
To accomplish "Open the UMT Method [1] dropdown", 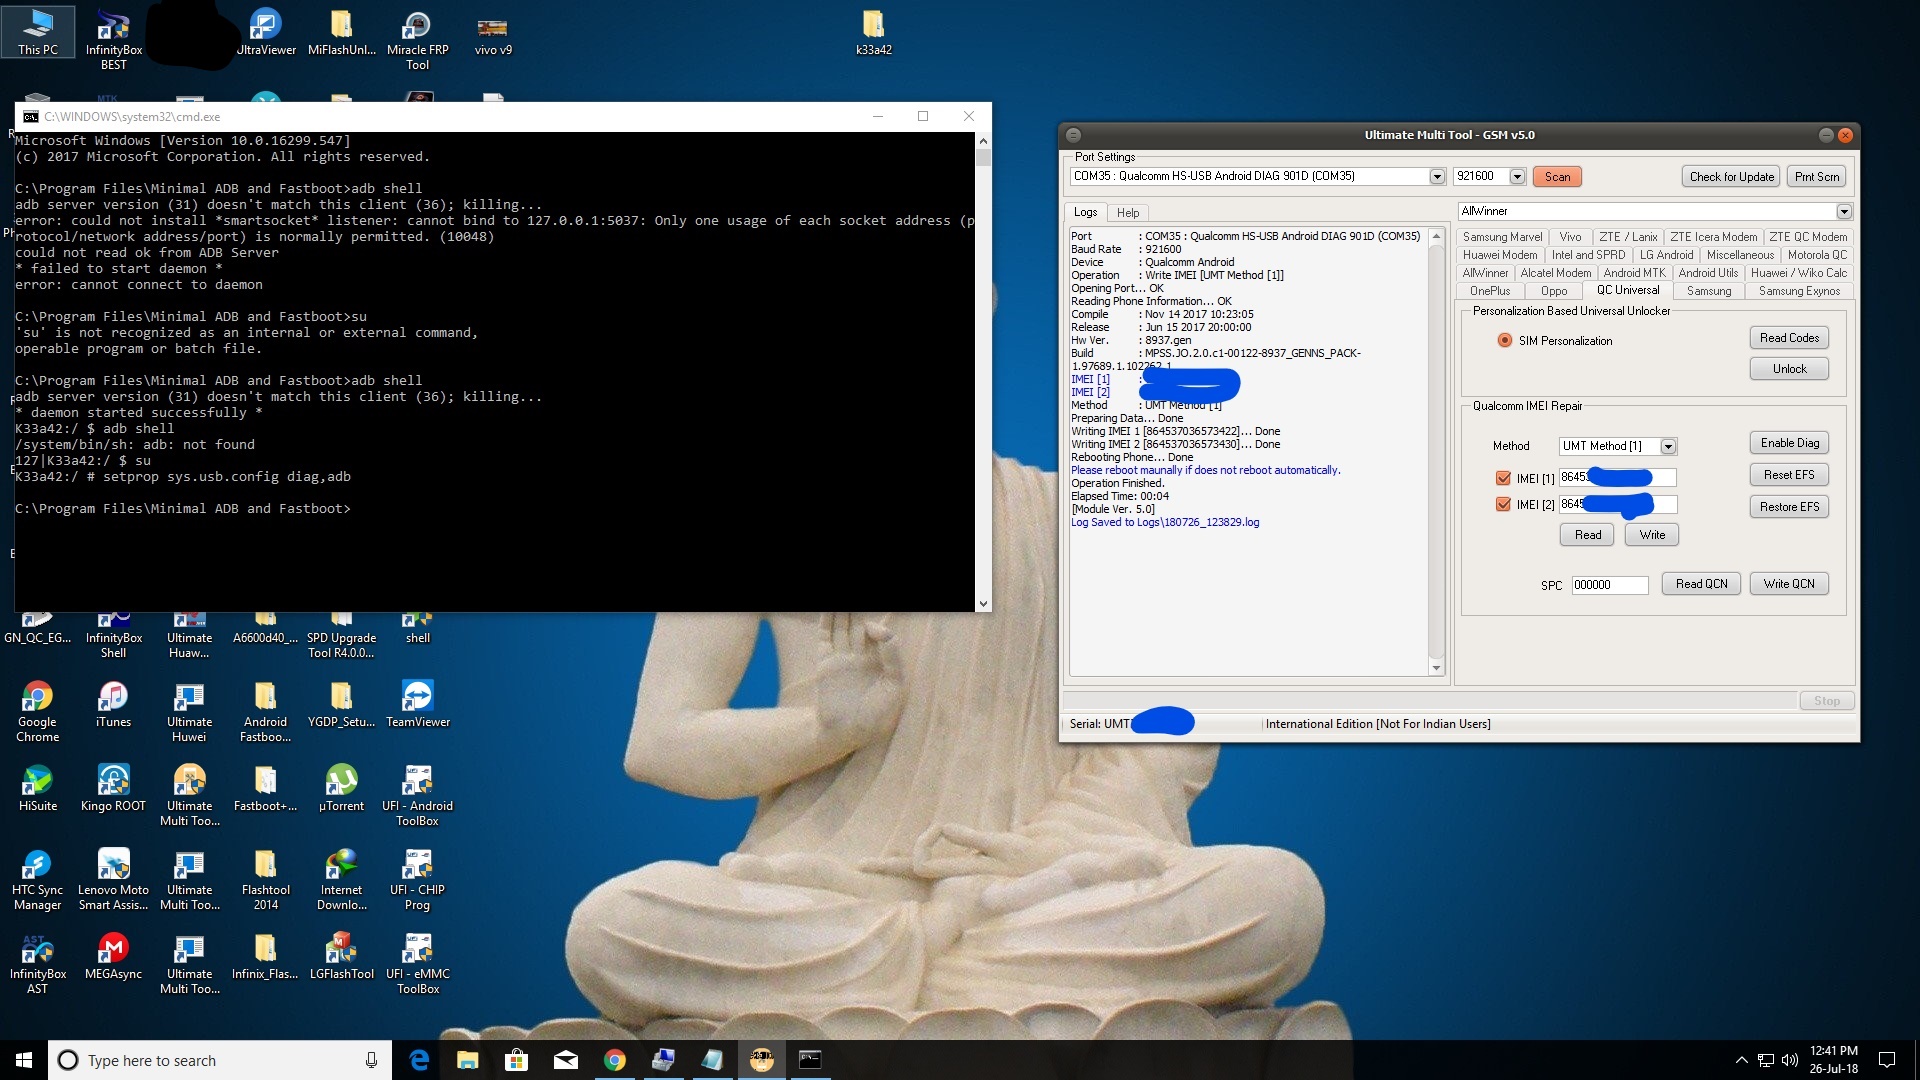I will pyautogui.click(x=1668, y=446).
